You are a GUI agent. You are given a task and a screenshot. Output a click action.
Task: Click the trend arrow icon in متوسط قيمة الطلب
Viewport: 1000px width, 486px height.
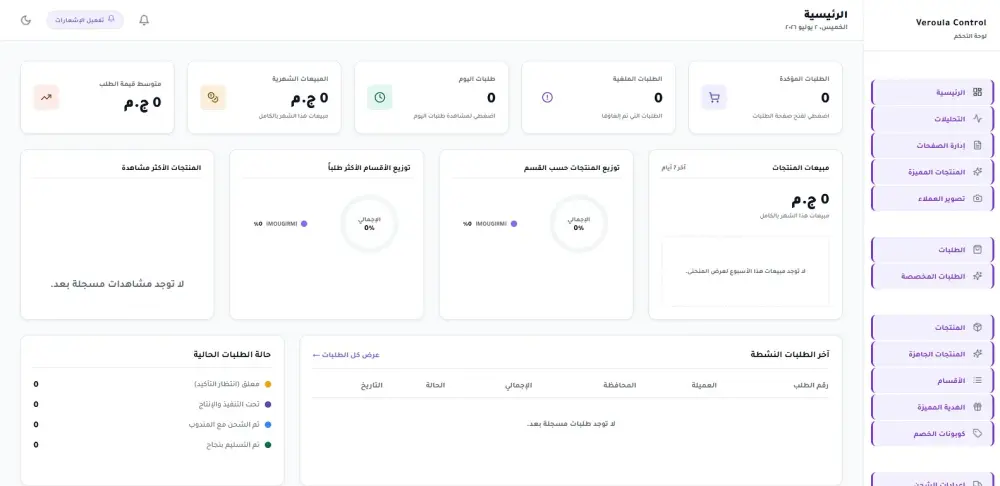(46, 98)
